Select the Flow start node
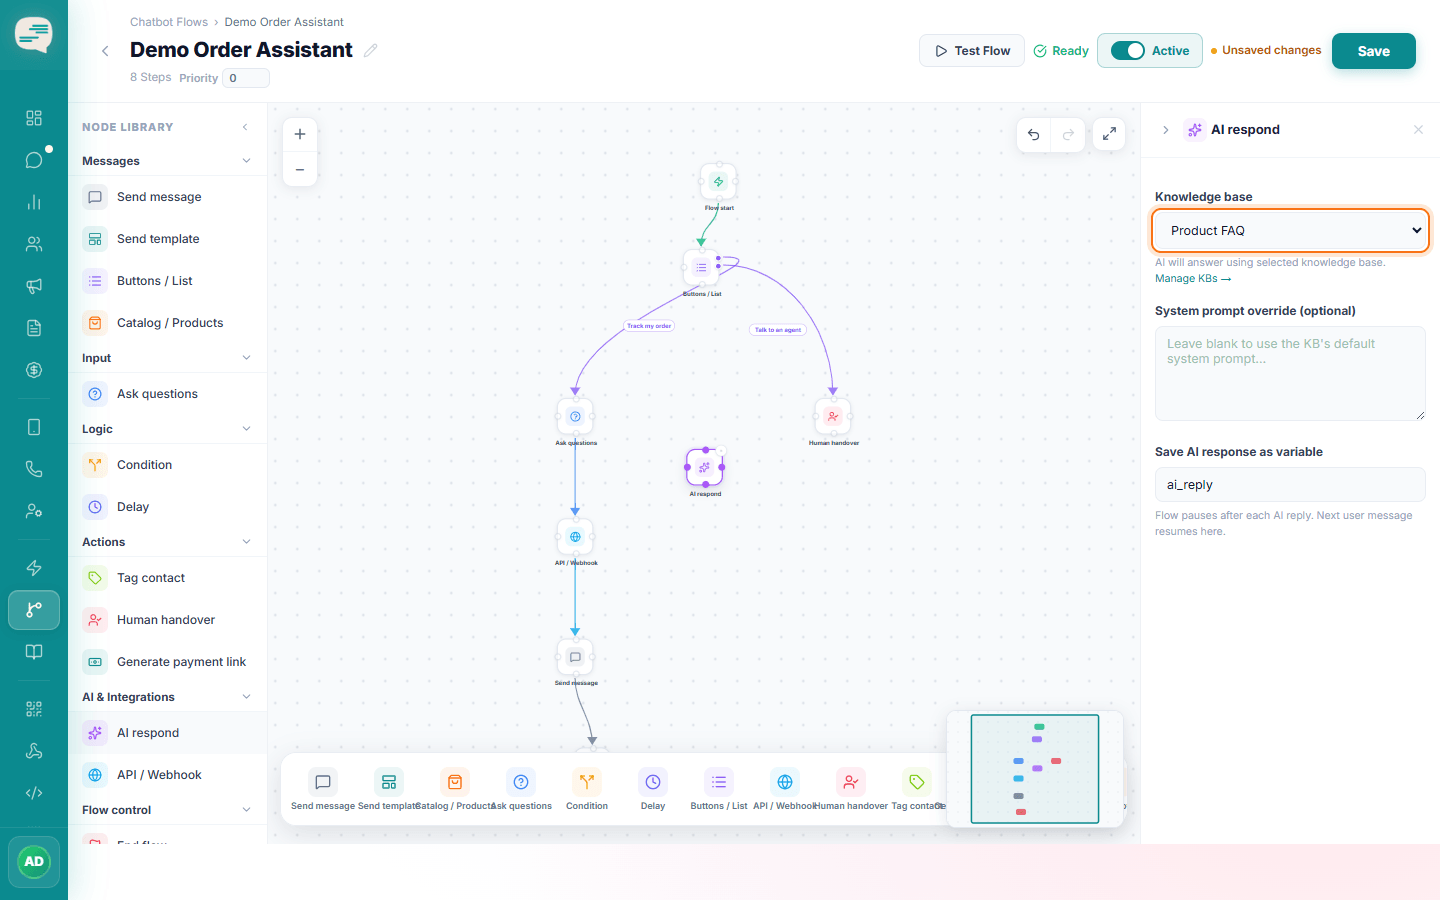The height and width of the screenshot is (900, 1440). point(718,182)
